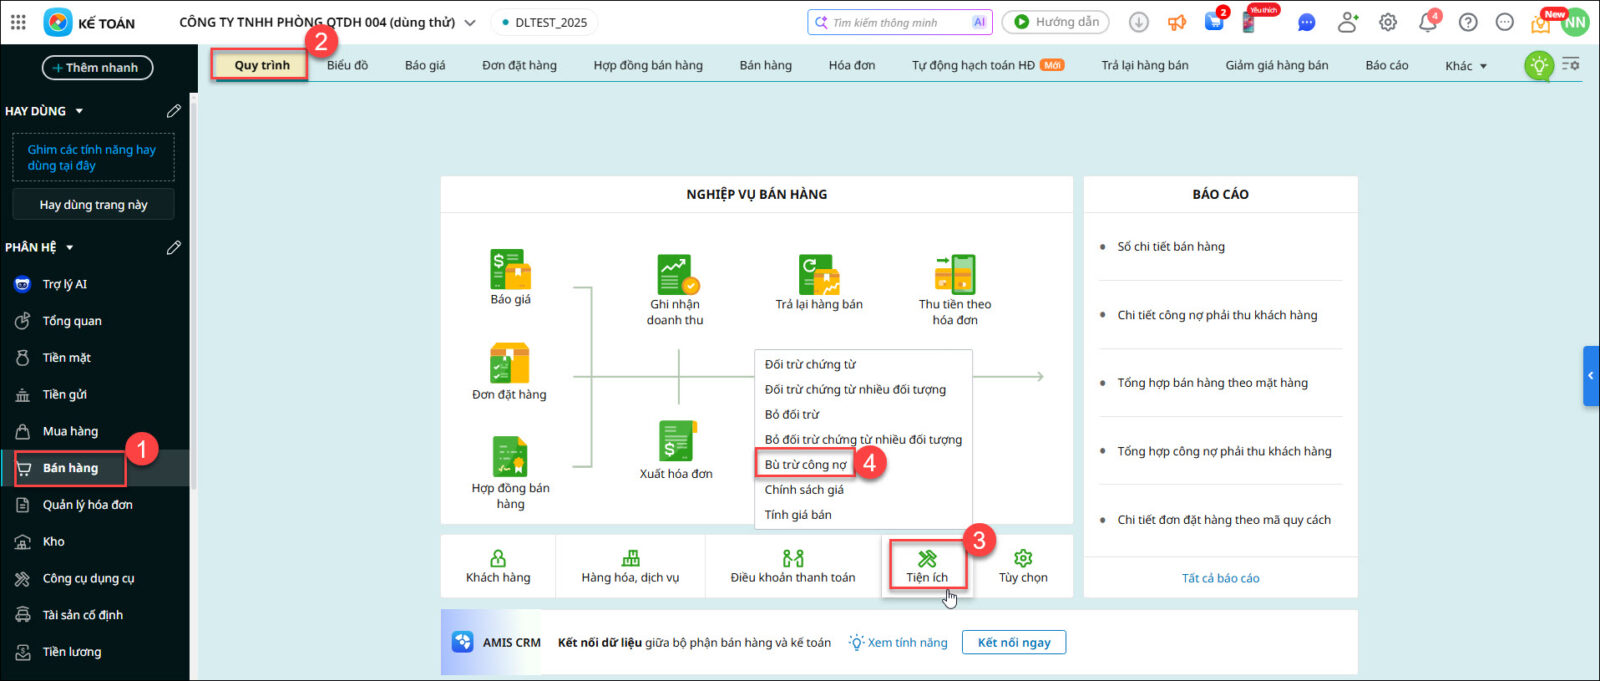Click the Trả lại hàng bán workflow icon

pos(819,274)
